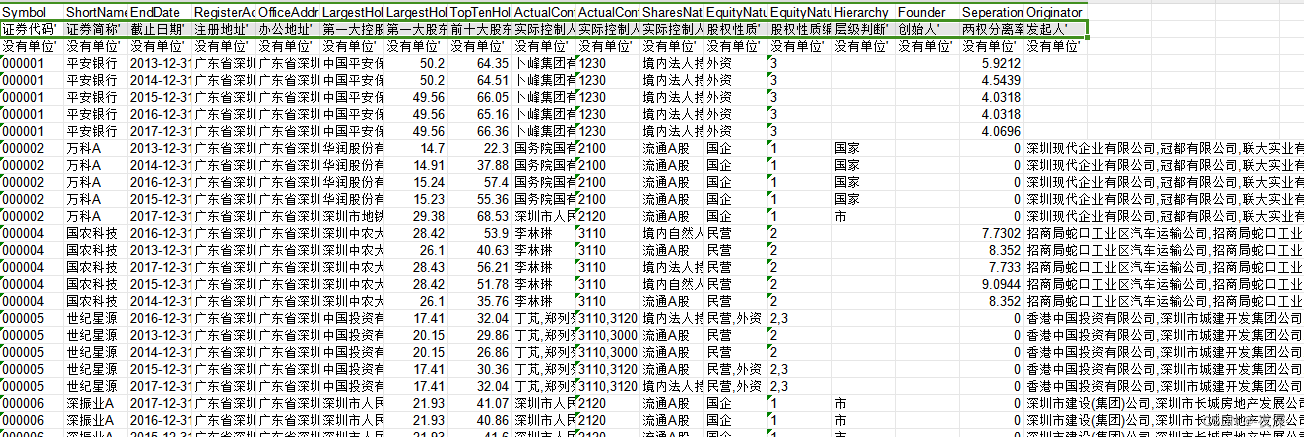Select the Seperation value 5.9212

tap(992, 62)
